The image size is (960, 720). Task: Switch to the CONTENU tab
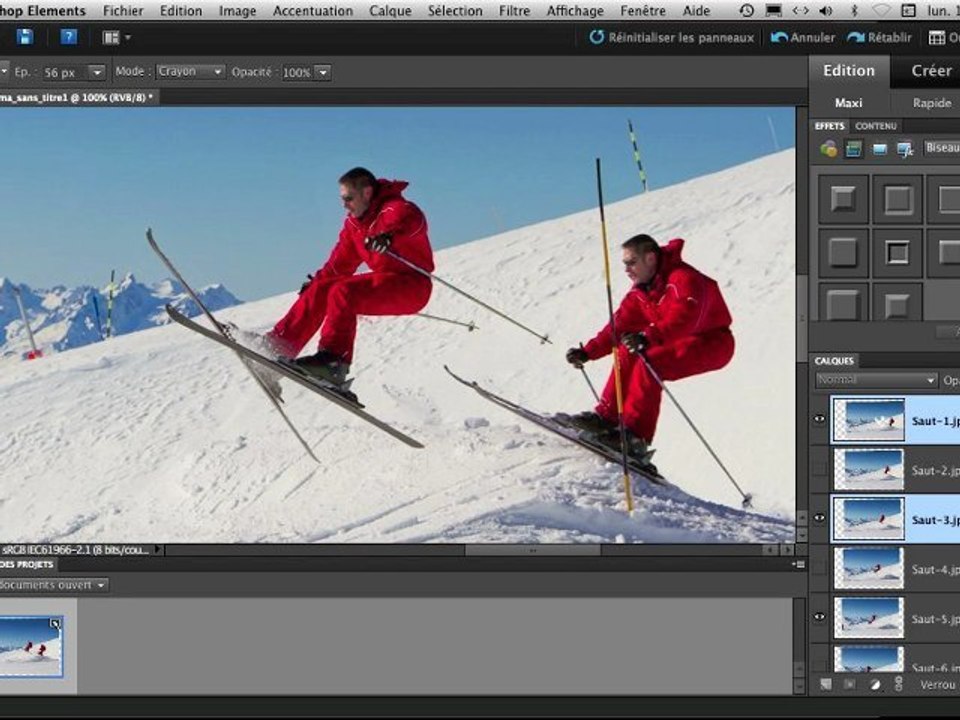[x=876, y=126]
